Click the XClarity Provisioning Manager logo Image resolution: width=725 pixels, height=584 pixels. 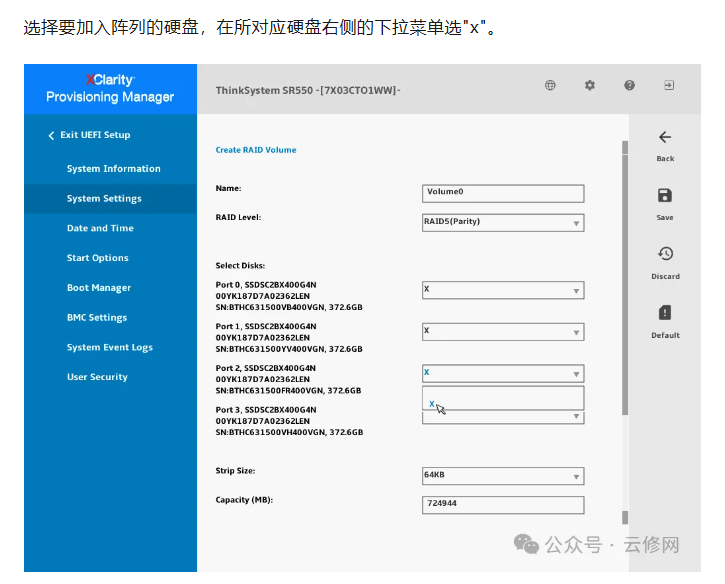pyautogui.click(x=110, y=88)
